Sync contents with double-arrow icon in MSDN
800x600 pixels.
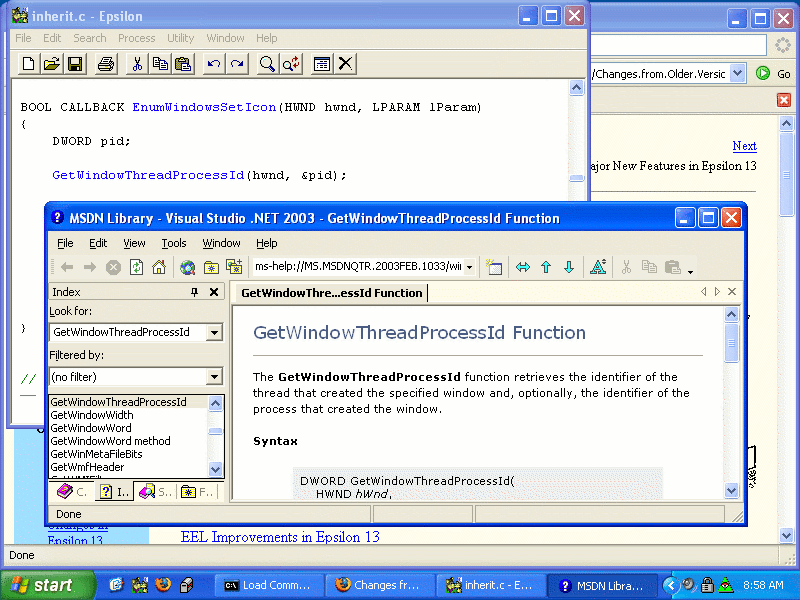tap(523, 267)
